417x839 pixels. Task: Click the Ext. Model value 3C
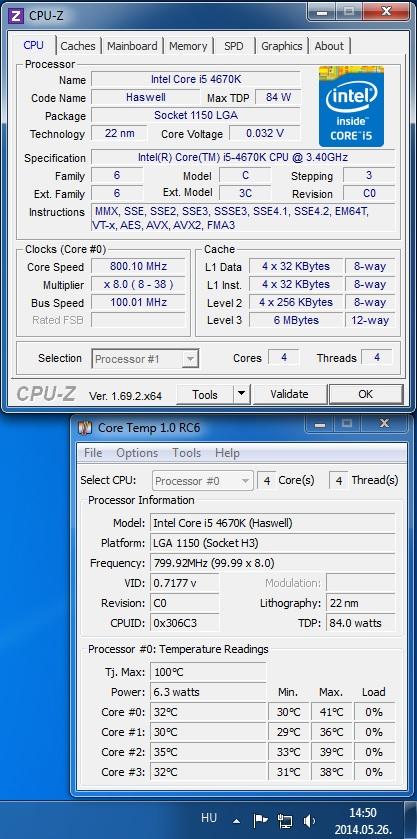pyautogui.click(x=245, y=193)
